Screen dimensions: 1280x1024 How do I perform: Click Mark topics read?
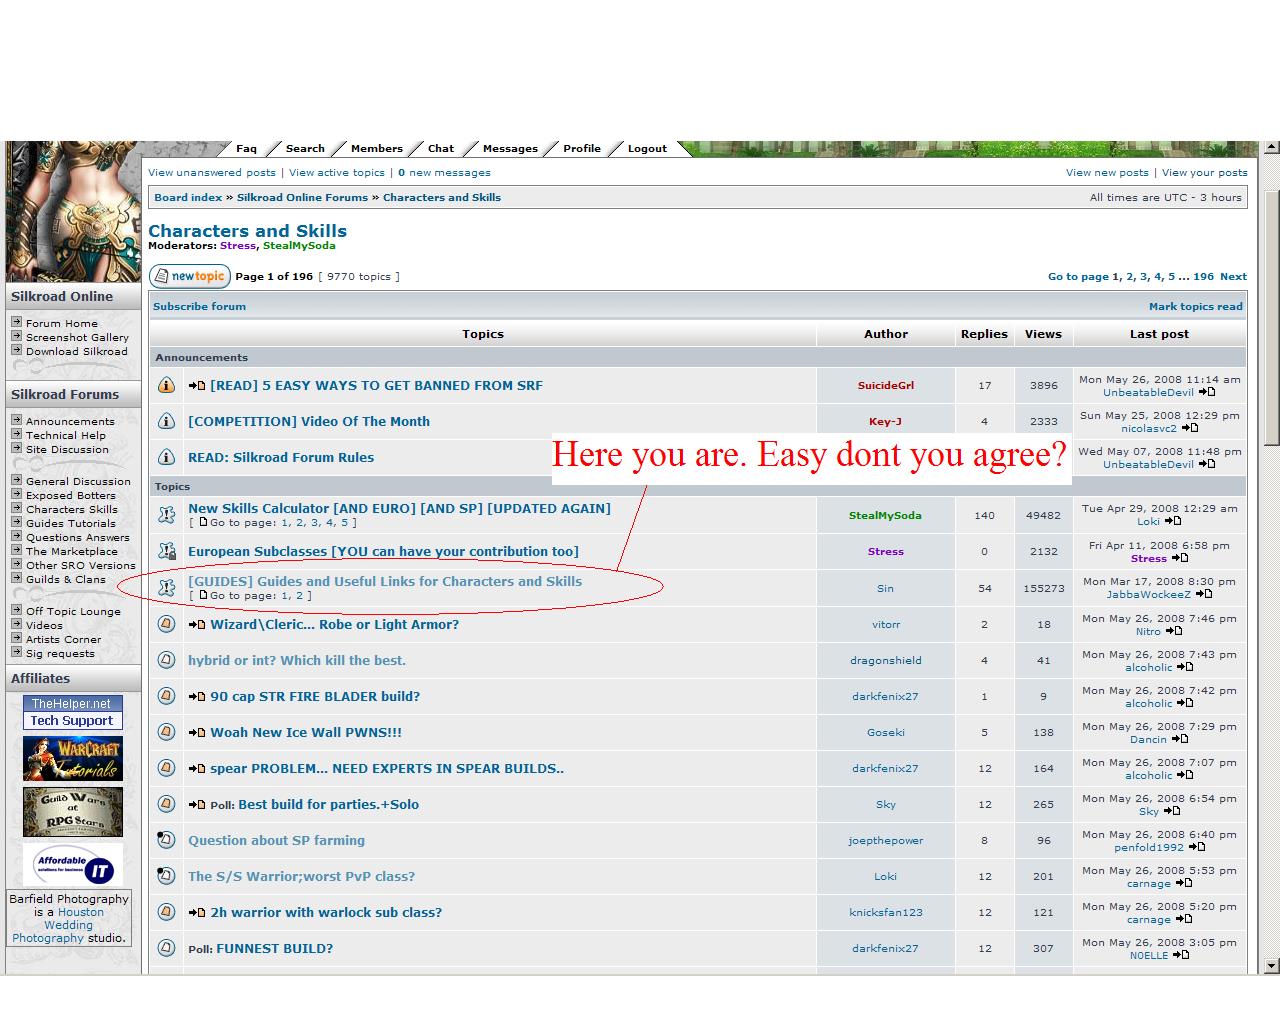click(x=1195, y=307)
